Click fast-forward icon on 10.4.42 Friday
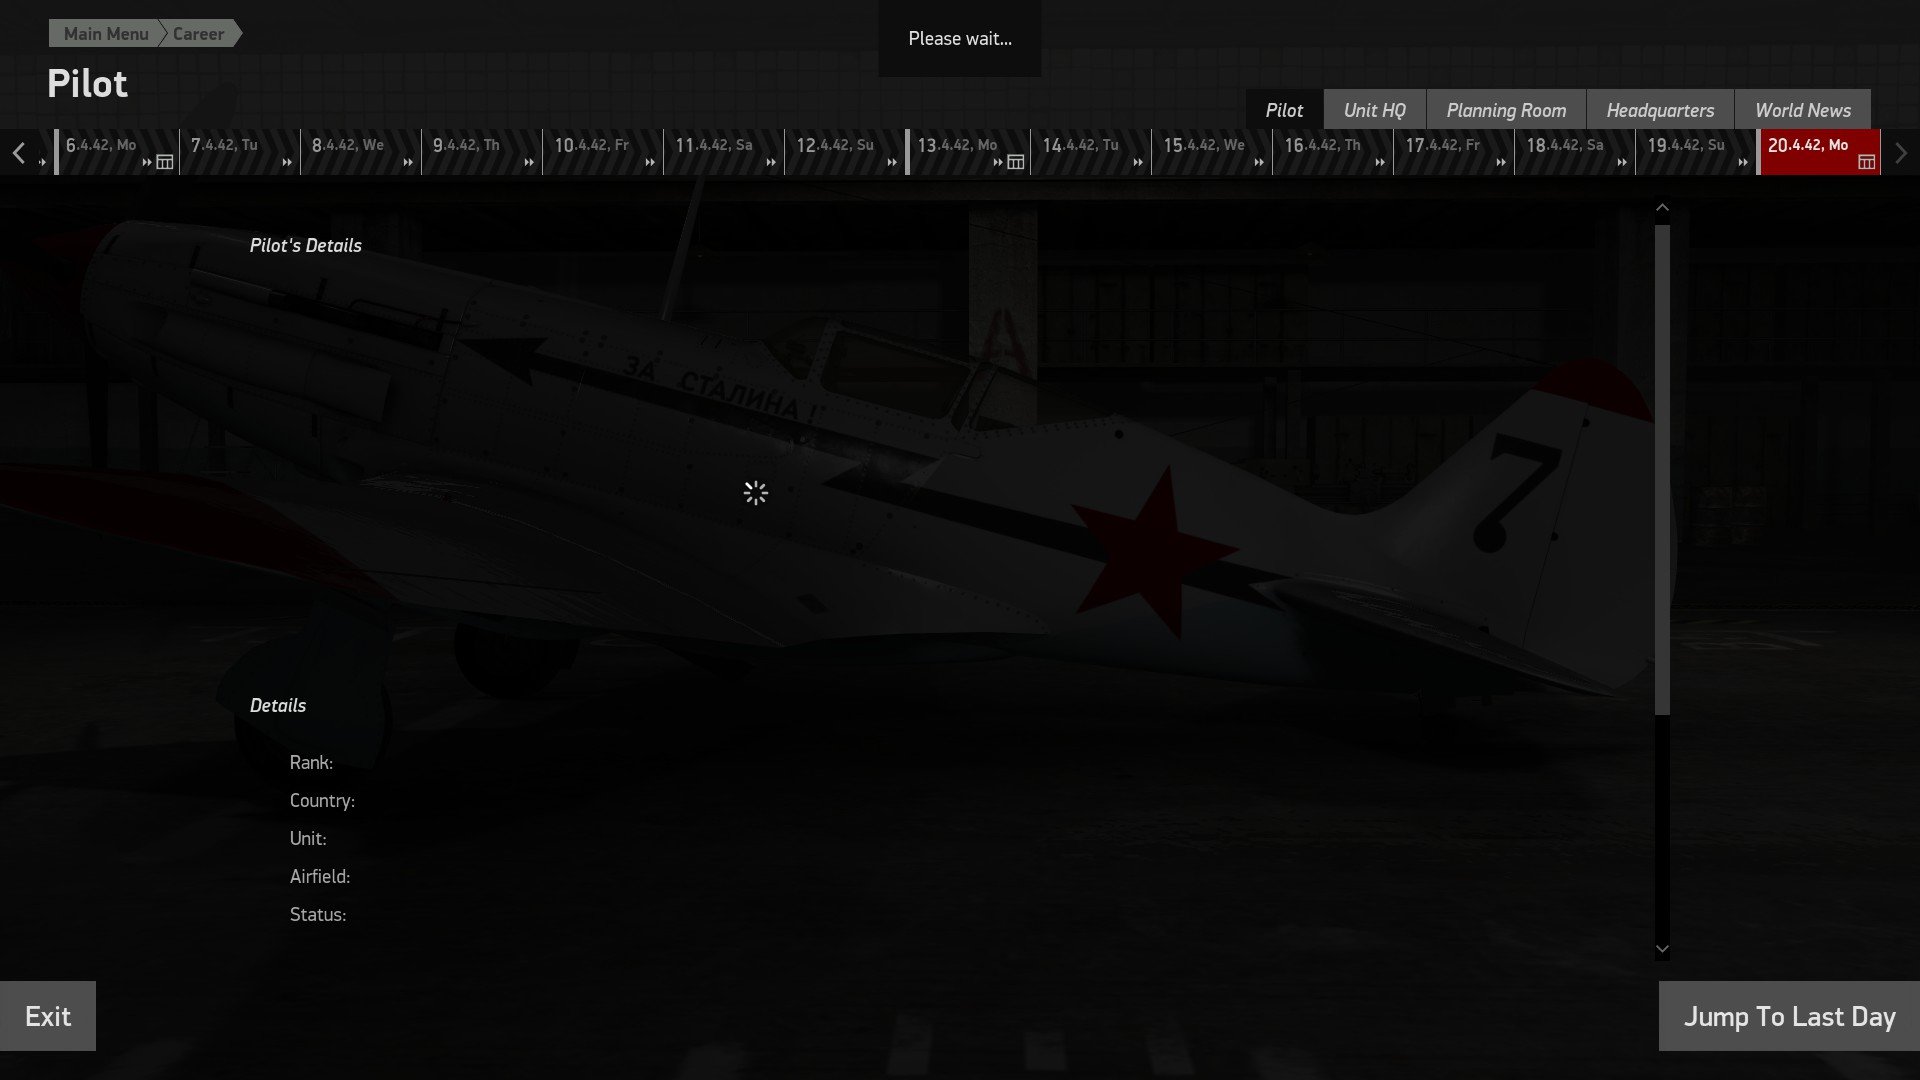1920x1080 pixels. (x=650, y=162)
